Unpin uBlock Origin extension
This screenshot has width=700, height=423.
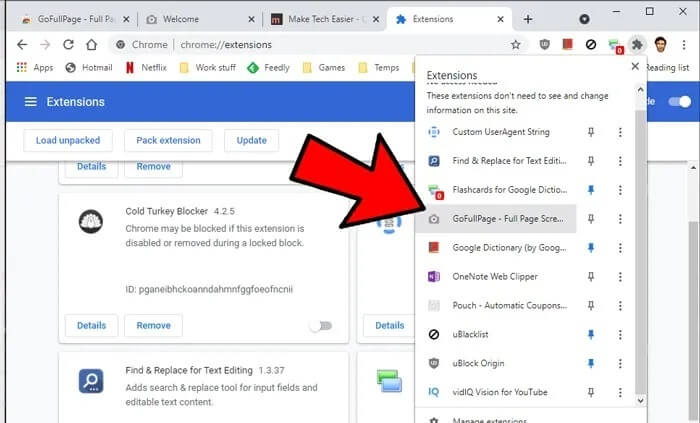tap(591, 364)
